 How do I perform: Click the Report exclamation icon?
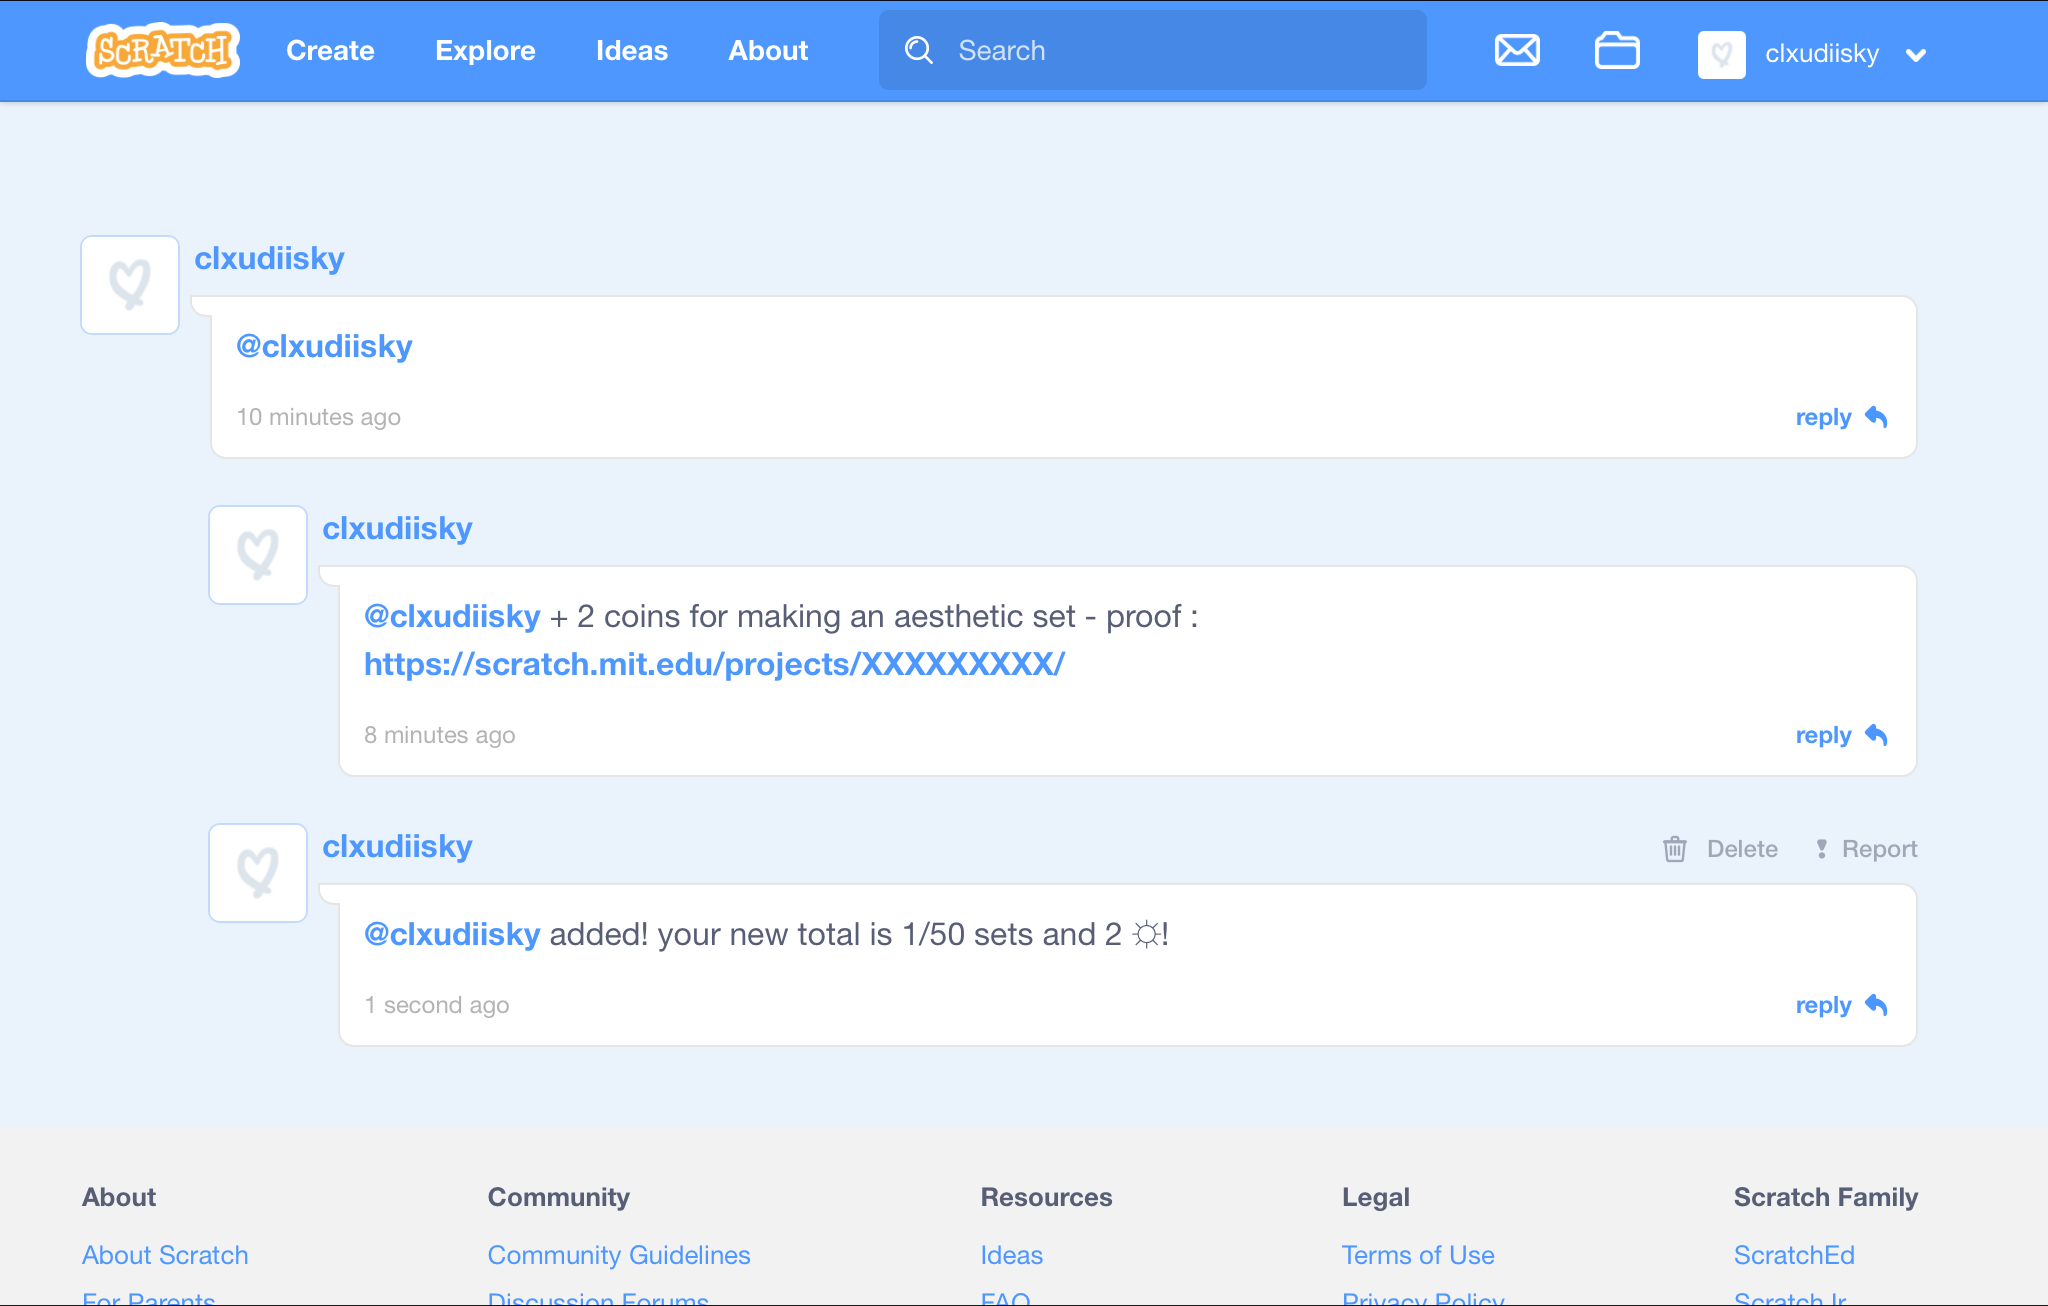click(x=1821, y=849)
